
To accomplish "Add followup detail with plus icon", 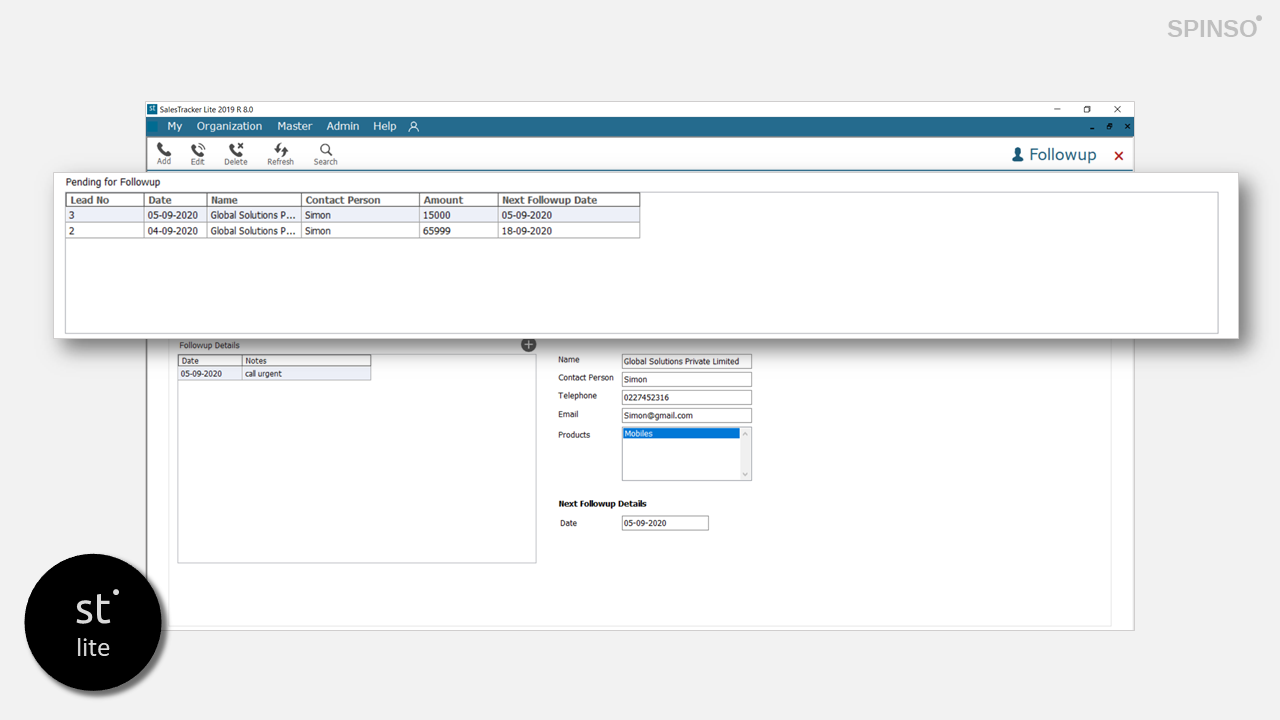I will point(529,345).
